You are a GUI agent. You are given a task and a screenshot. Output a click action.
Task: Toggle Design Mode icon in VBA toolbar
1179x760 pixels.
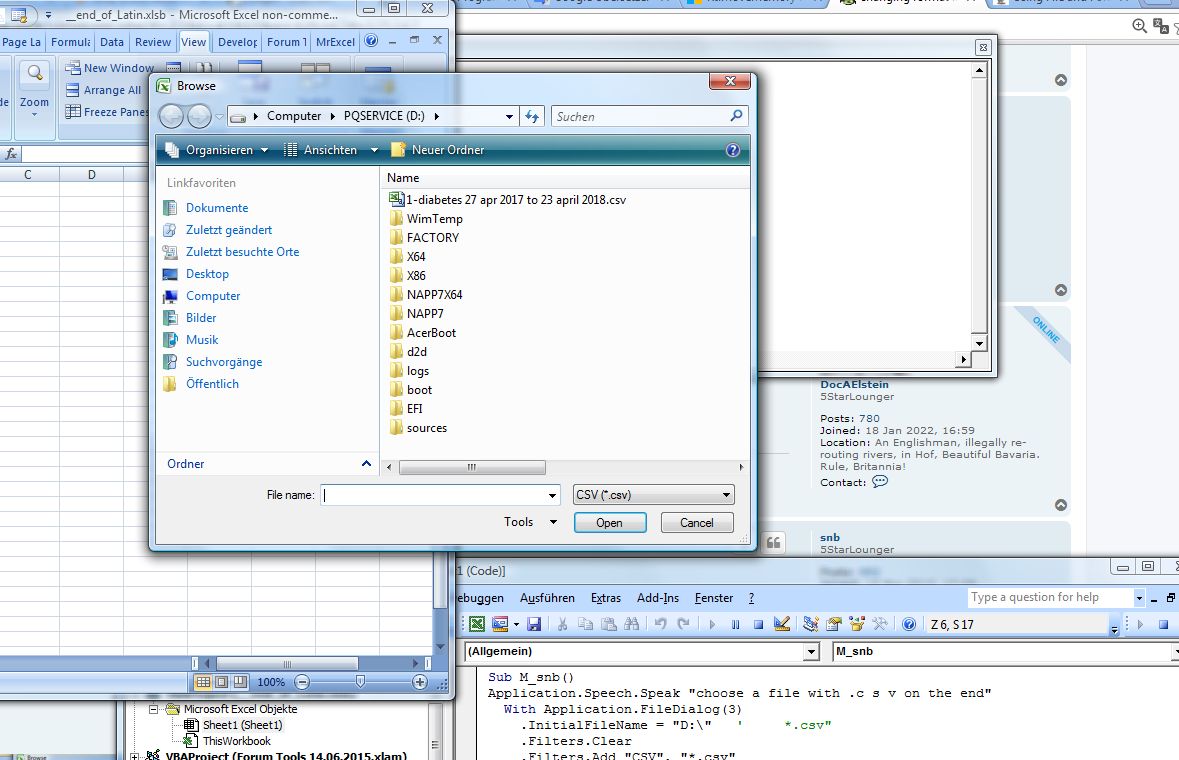[781, 624]
